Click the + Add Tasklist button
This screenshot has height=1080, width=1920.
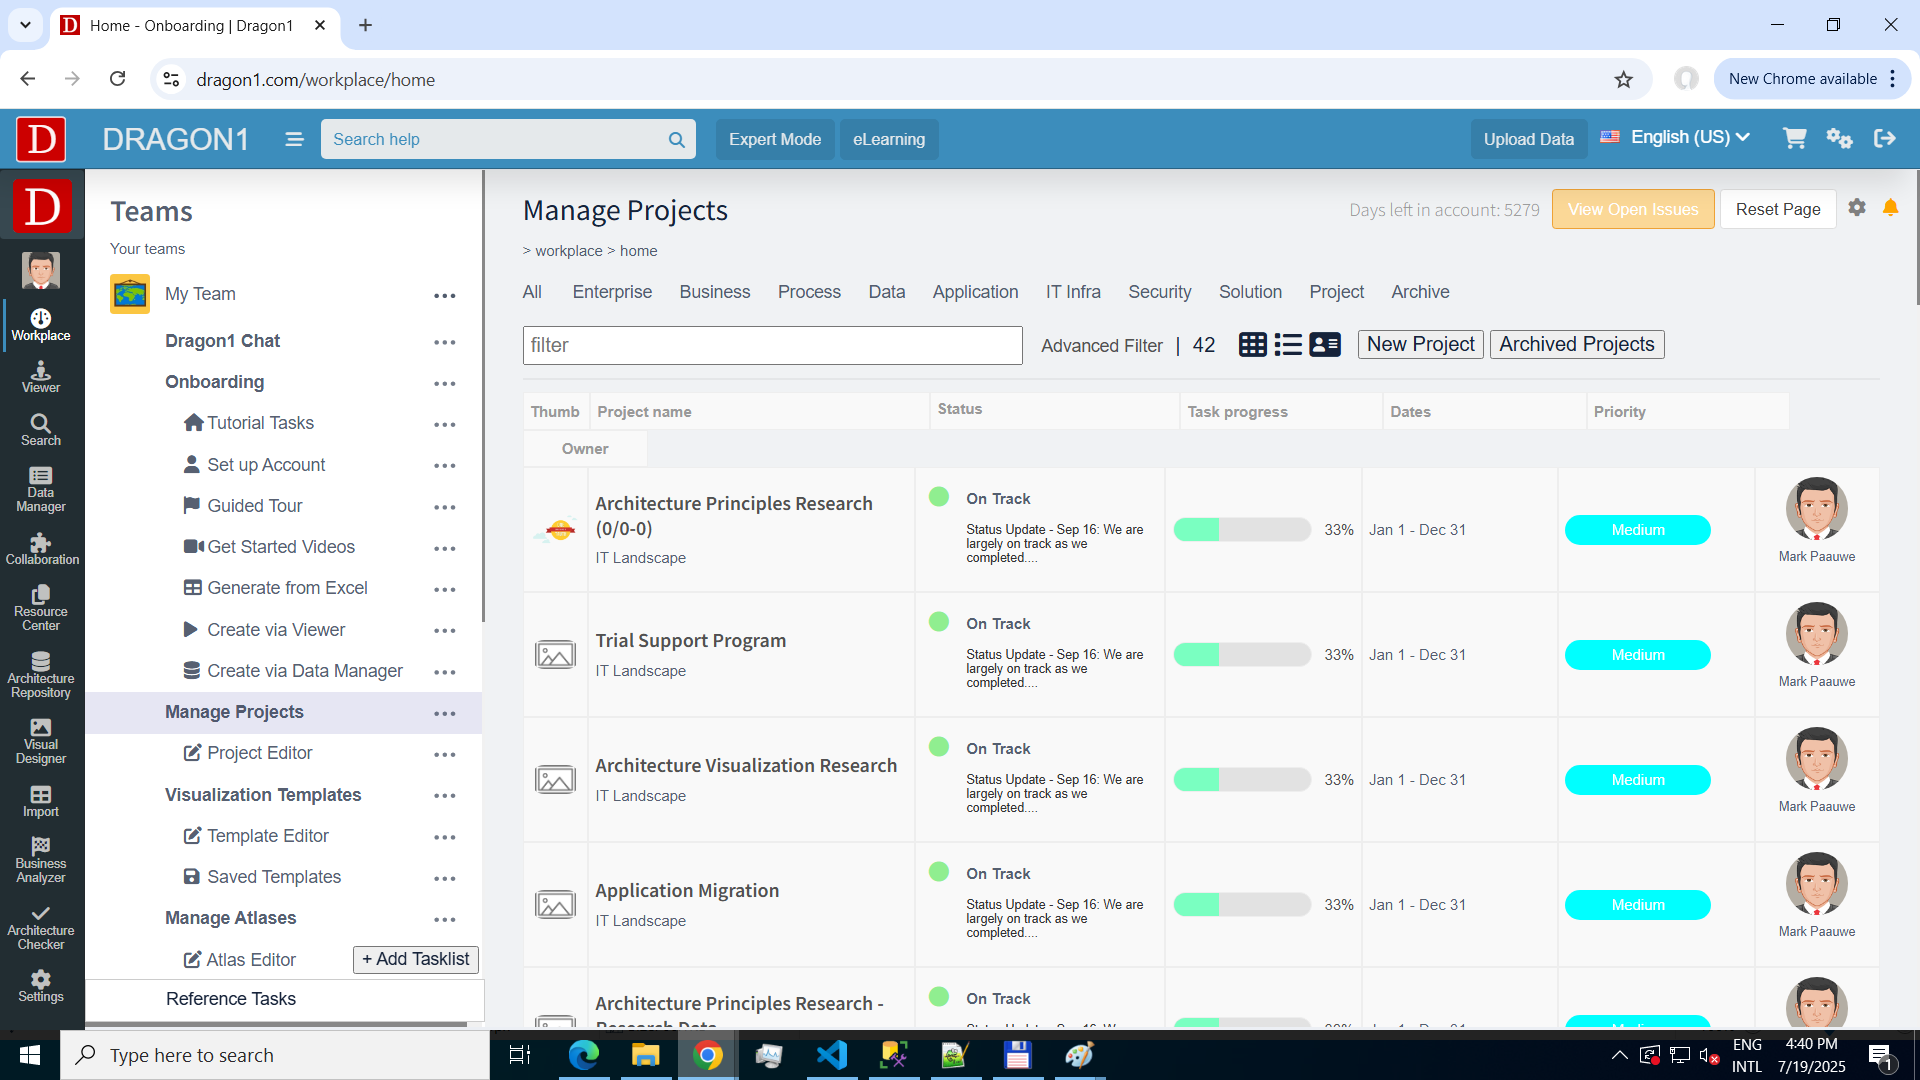pyautogui.click(x=416, y=959)
